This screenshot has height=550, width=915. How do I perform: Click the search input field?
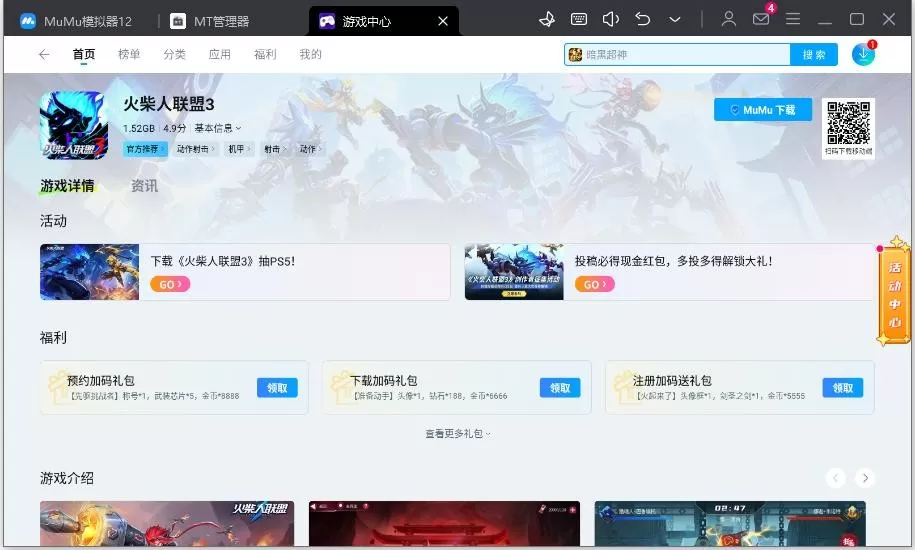pos(677,54)
